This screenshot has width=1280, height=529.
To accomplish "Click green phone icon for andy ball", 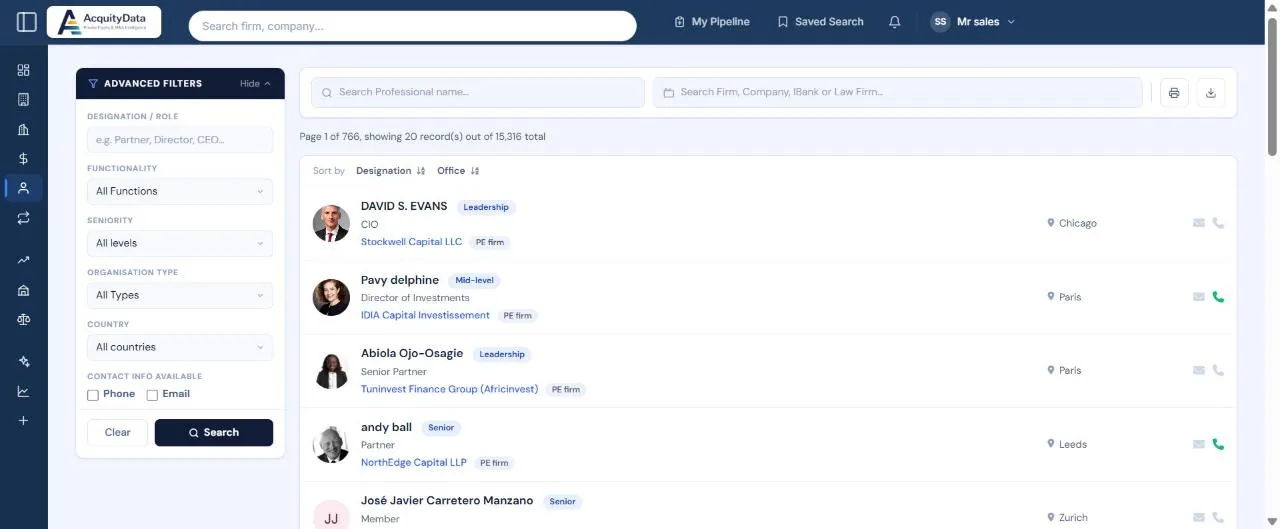I will coord(1218,444).
